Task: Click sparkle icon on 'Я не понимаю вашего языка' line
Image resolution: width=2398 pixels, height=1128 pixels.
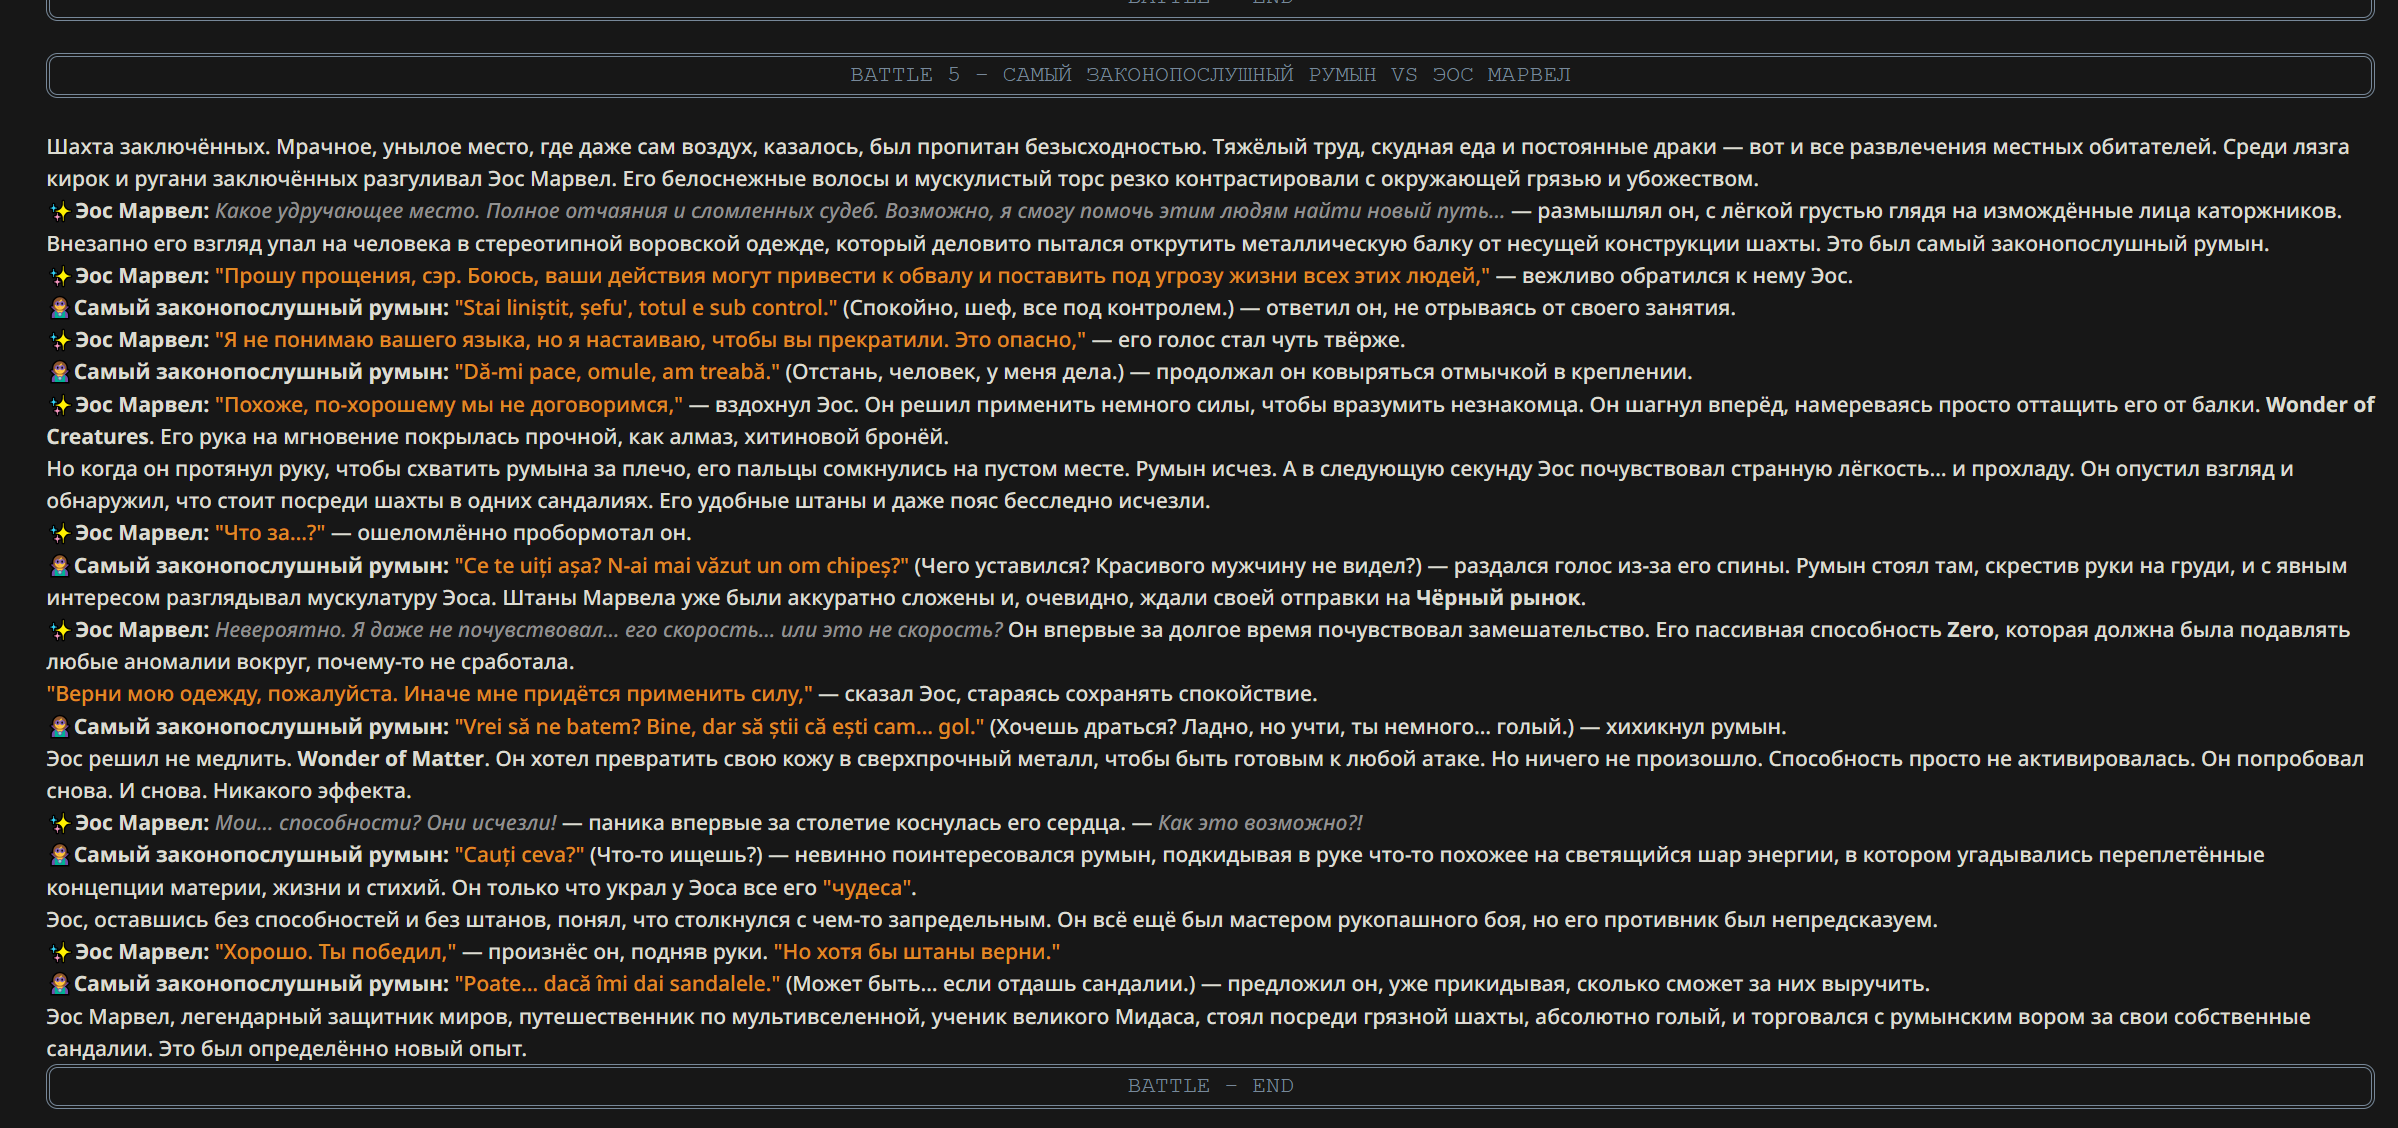Action: pos(60,341)
